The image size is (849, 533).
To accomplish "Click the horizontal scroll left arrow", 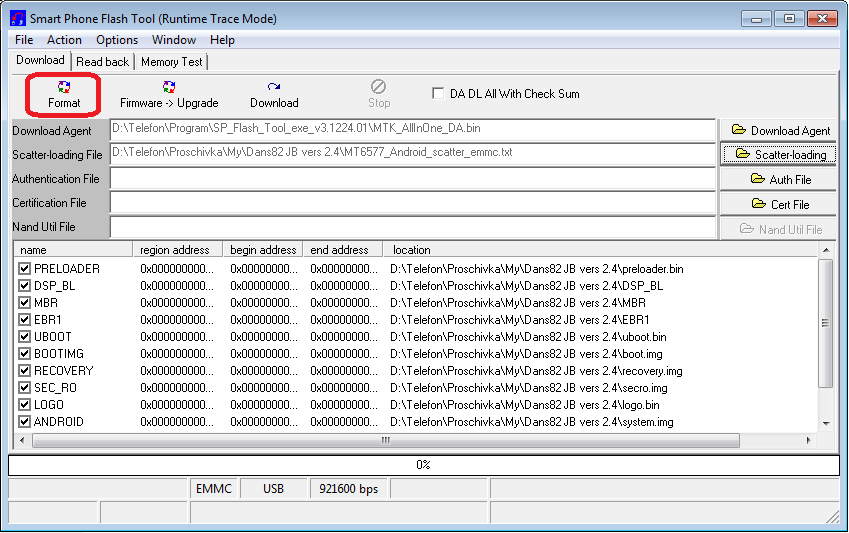I will point(22,440).
